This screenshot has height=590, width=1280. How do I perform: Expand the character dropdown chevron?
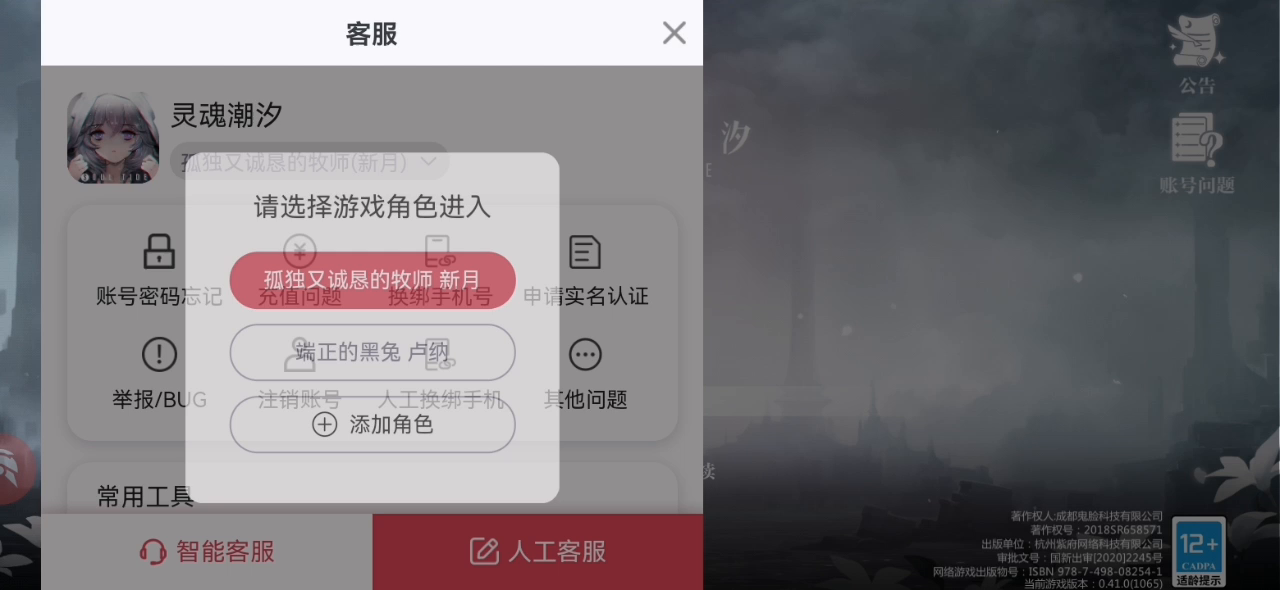(x=429, y=161)
